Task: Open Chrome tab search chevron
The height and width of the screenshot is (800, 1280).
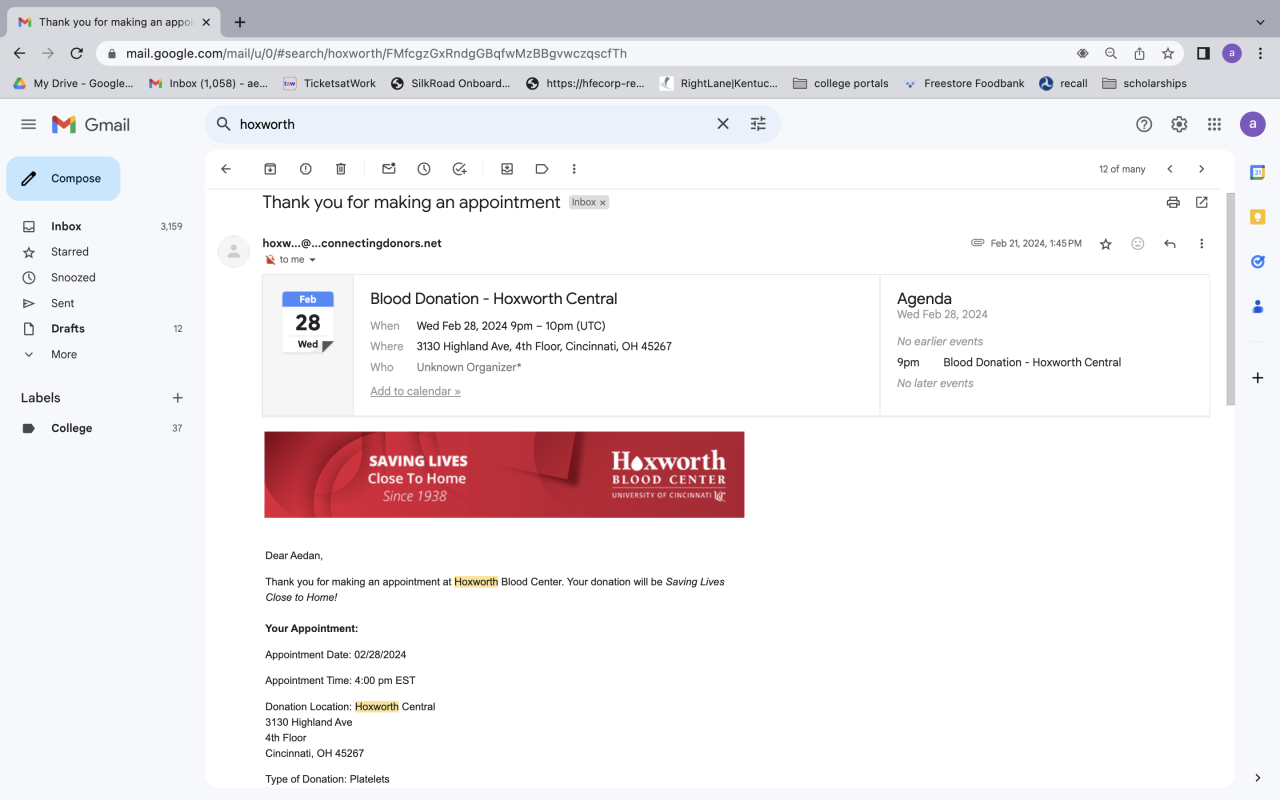Action: [x=1260, y=22]
